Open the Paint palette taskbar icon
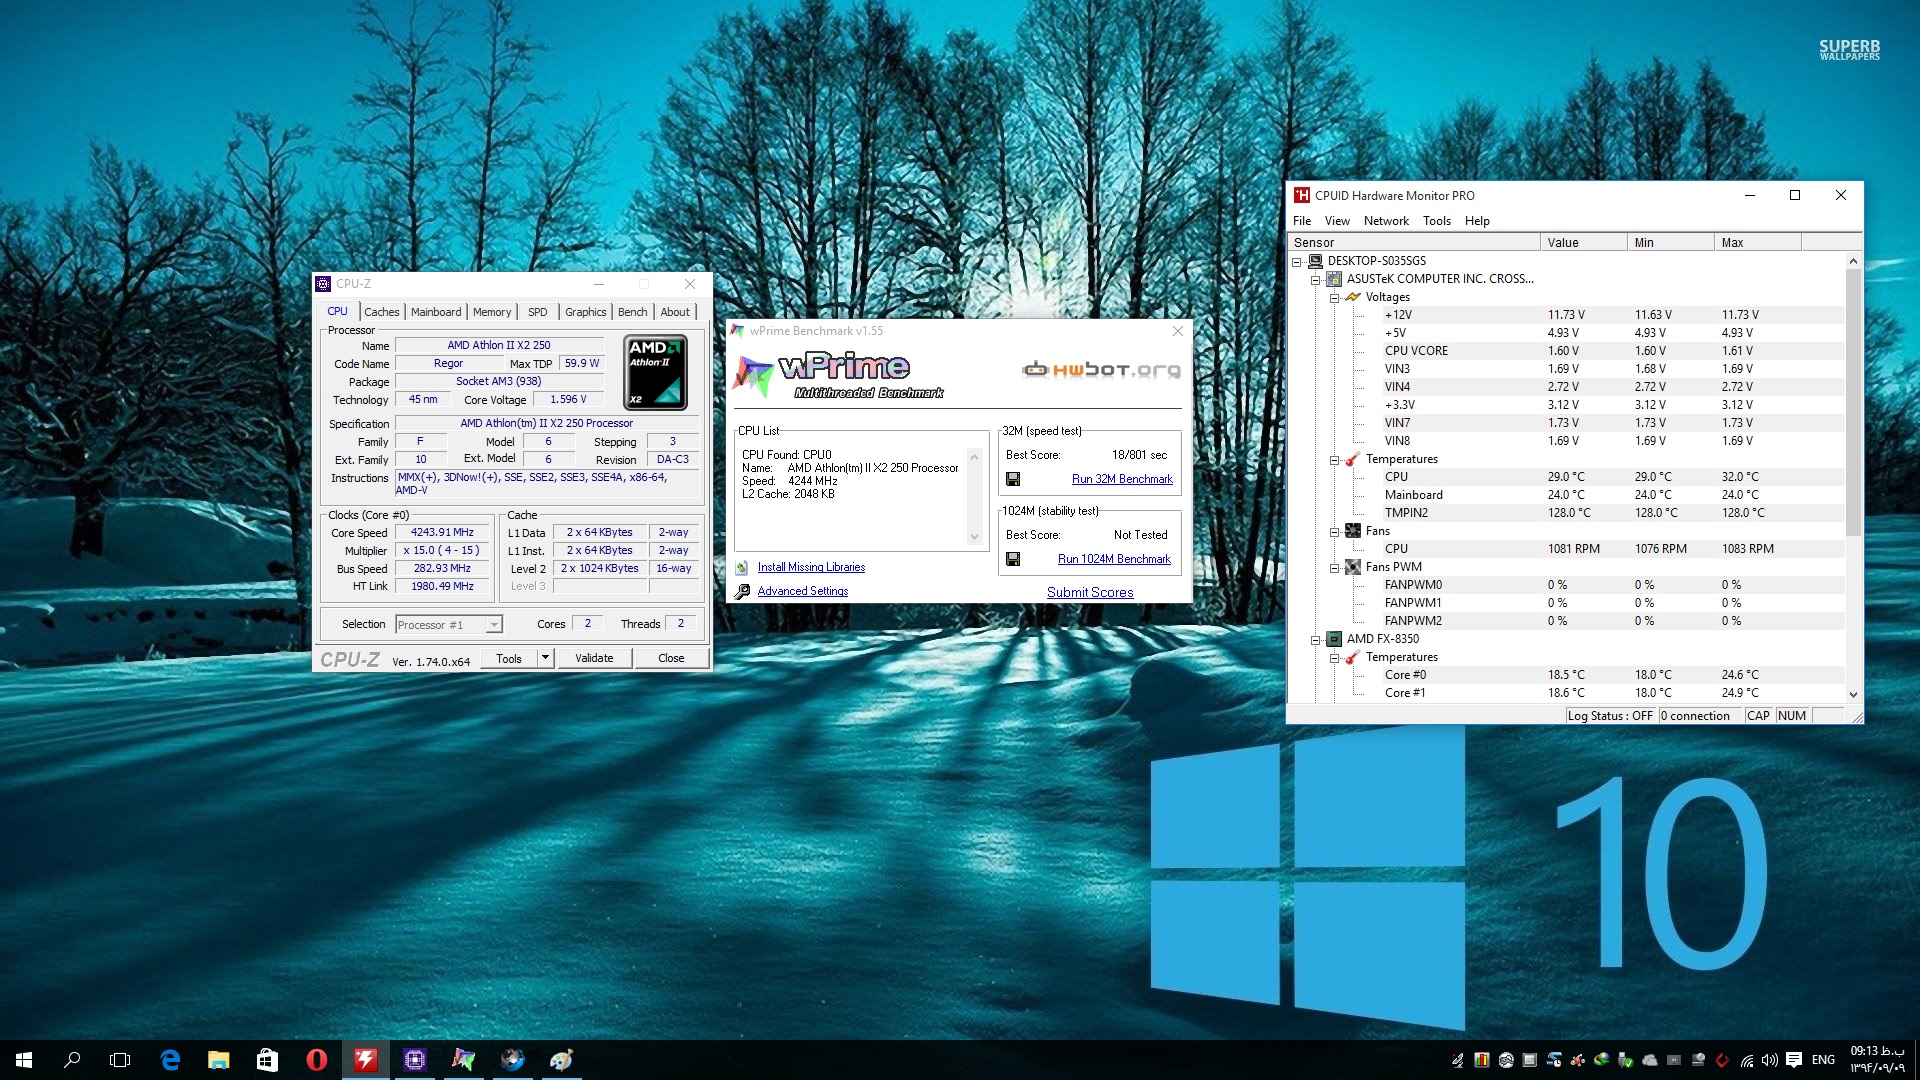 pyautogui.click(x=561, y=1060)
